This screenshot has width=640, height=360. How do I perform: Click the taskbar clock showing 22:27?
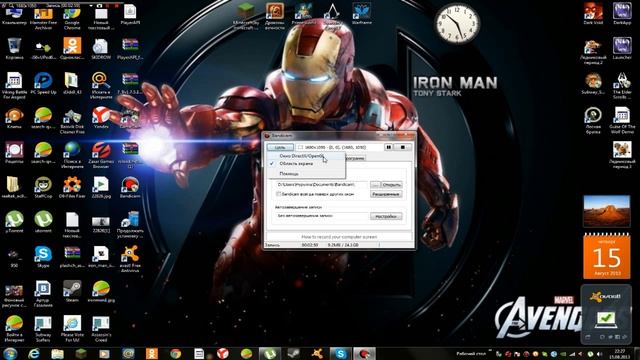(620, 353)
